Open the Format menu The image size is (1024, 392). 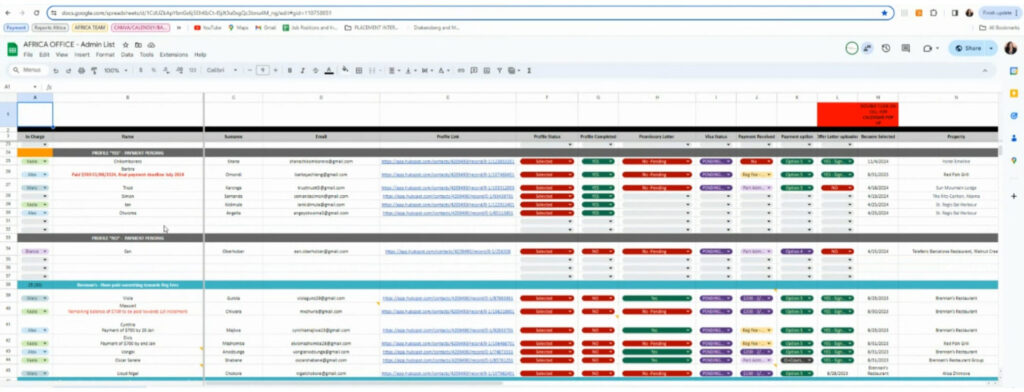tap(104, 55)
